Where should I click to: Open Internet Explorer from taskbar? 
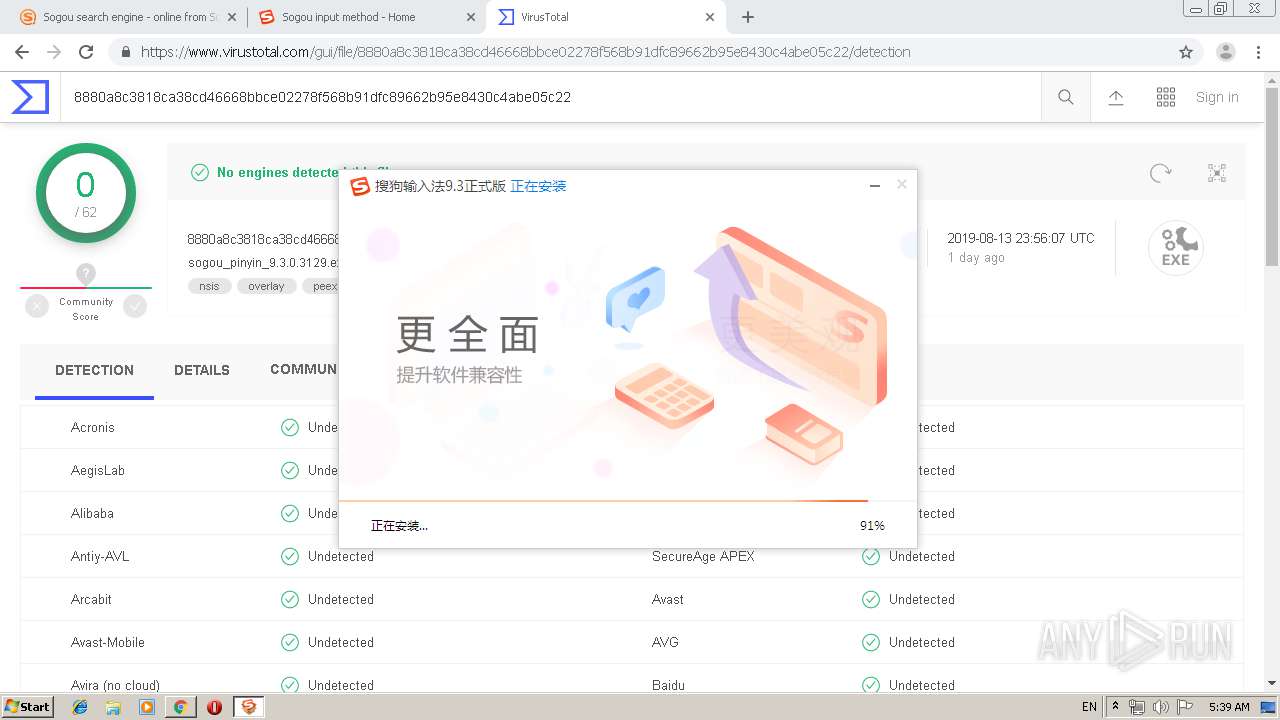coord(80,707)
